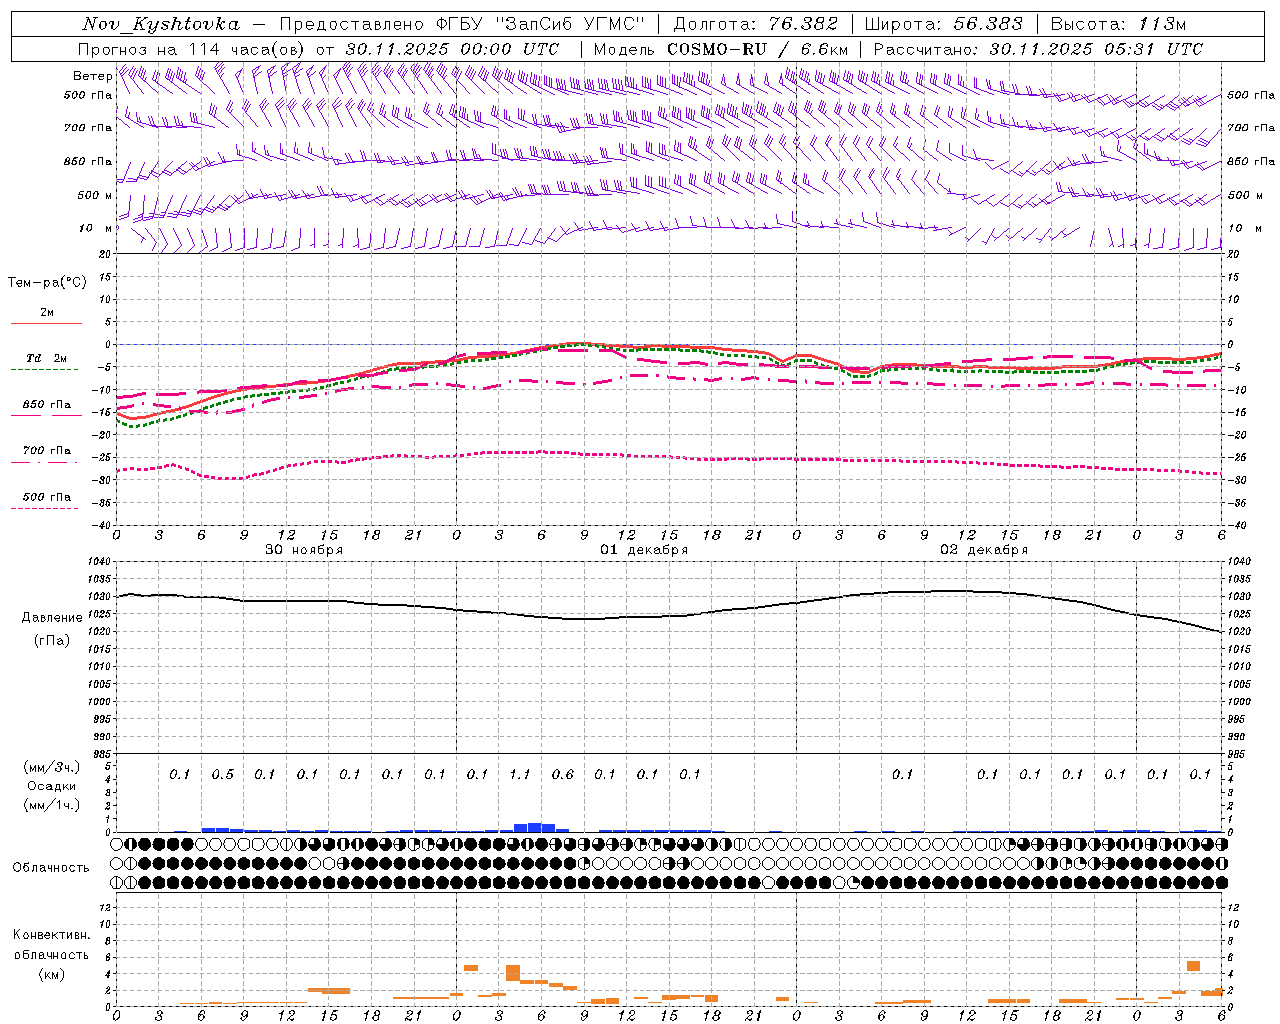
Task: Click the dotted line sample under legend '500 гПа'
Action: [x=45, y=508]
